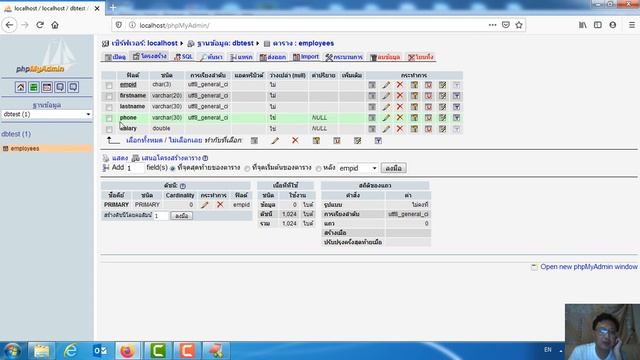Viewport: 640px width, 360px height.
Task: Click the 'select all' link under the table
Action: [144, 140]
